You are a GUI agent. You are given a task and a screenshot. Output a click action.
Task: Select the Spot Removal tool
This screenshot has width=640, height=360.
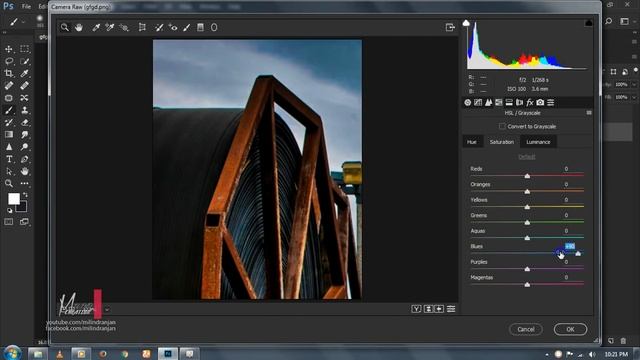pyautogui.click(x=159, y=27)
